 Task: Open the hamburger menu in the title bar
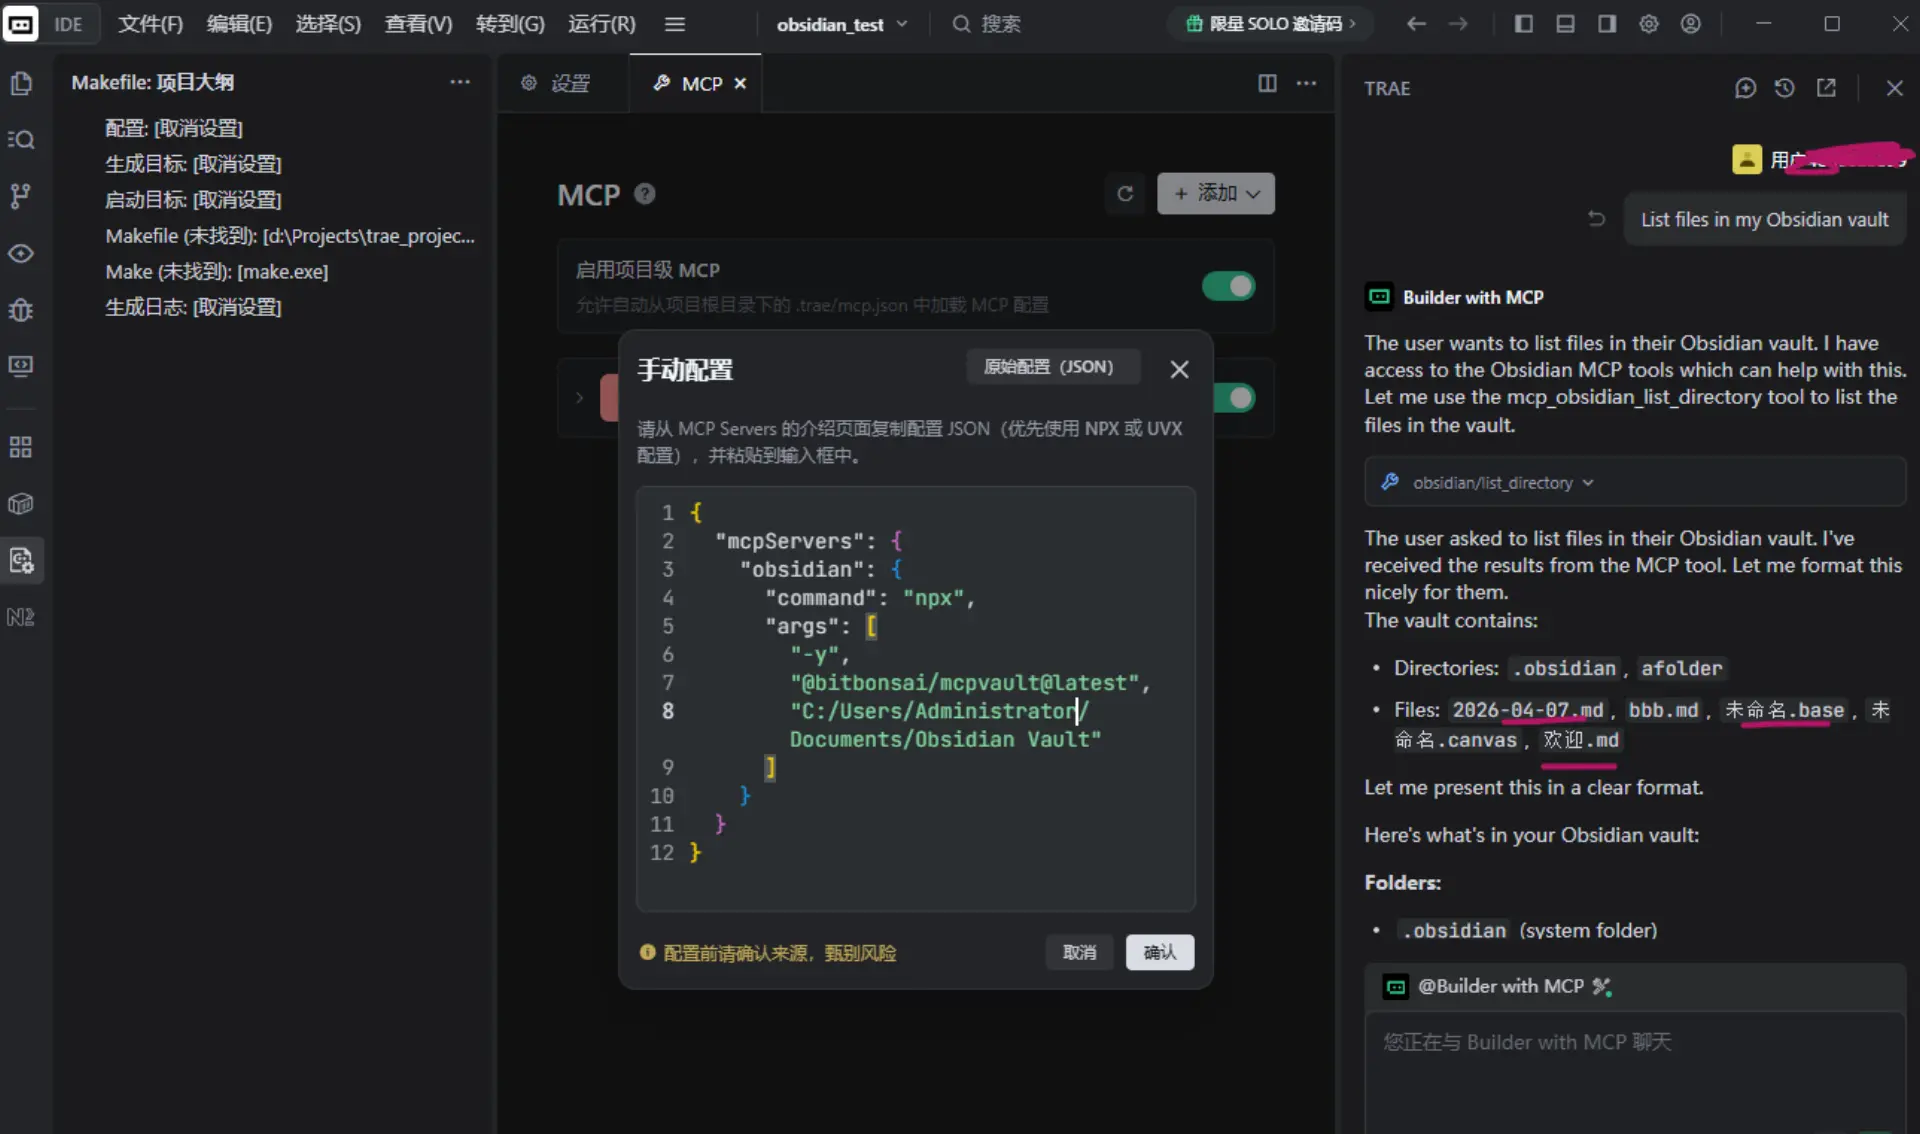click(x=675, y=24)
